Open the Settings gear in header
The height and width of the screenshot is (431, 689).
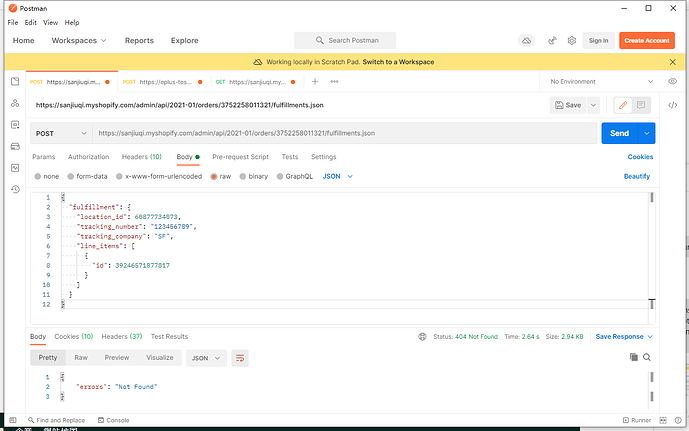click(x=572, y=40)
